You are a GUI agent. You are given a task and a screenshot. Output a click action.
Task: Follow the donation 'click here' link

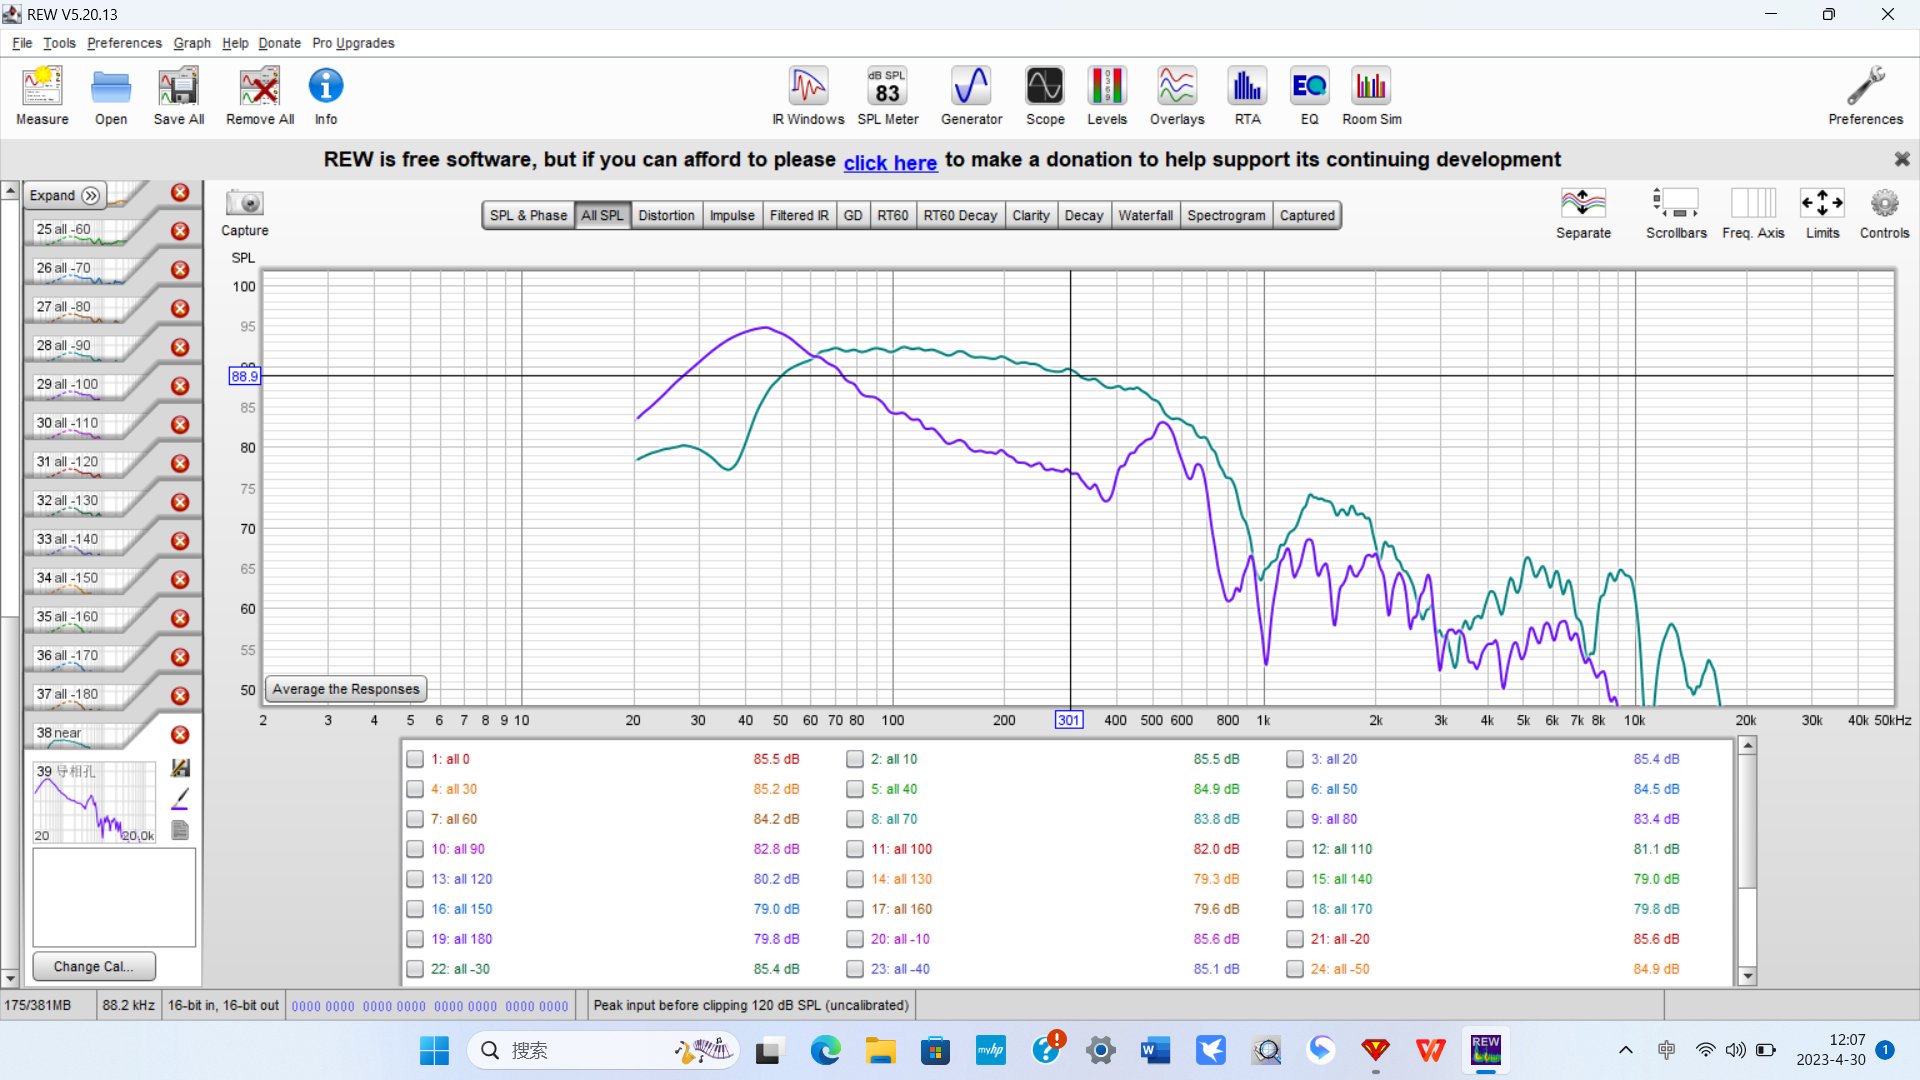pyautogui.click(x=890, y=162)
